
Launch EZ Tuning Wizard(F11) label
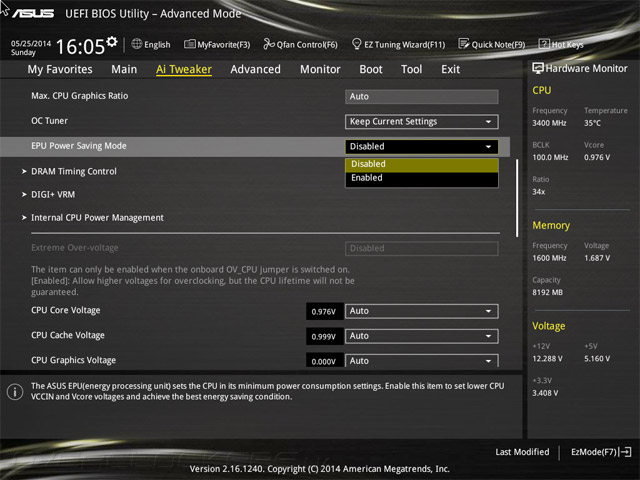point(404,44)
